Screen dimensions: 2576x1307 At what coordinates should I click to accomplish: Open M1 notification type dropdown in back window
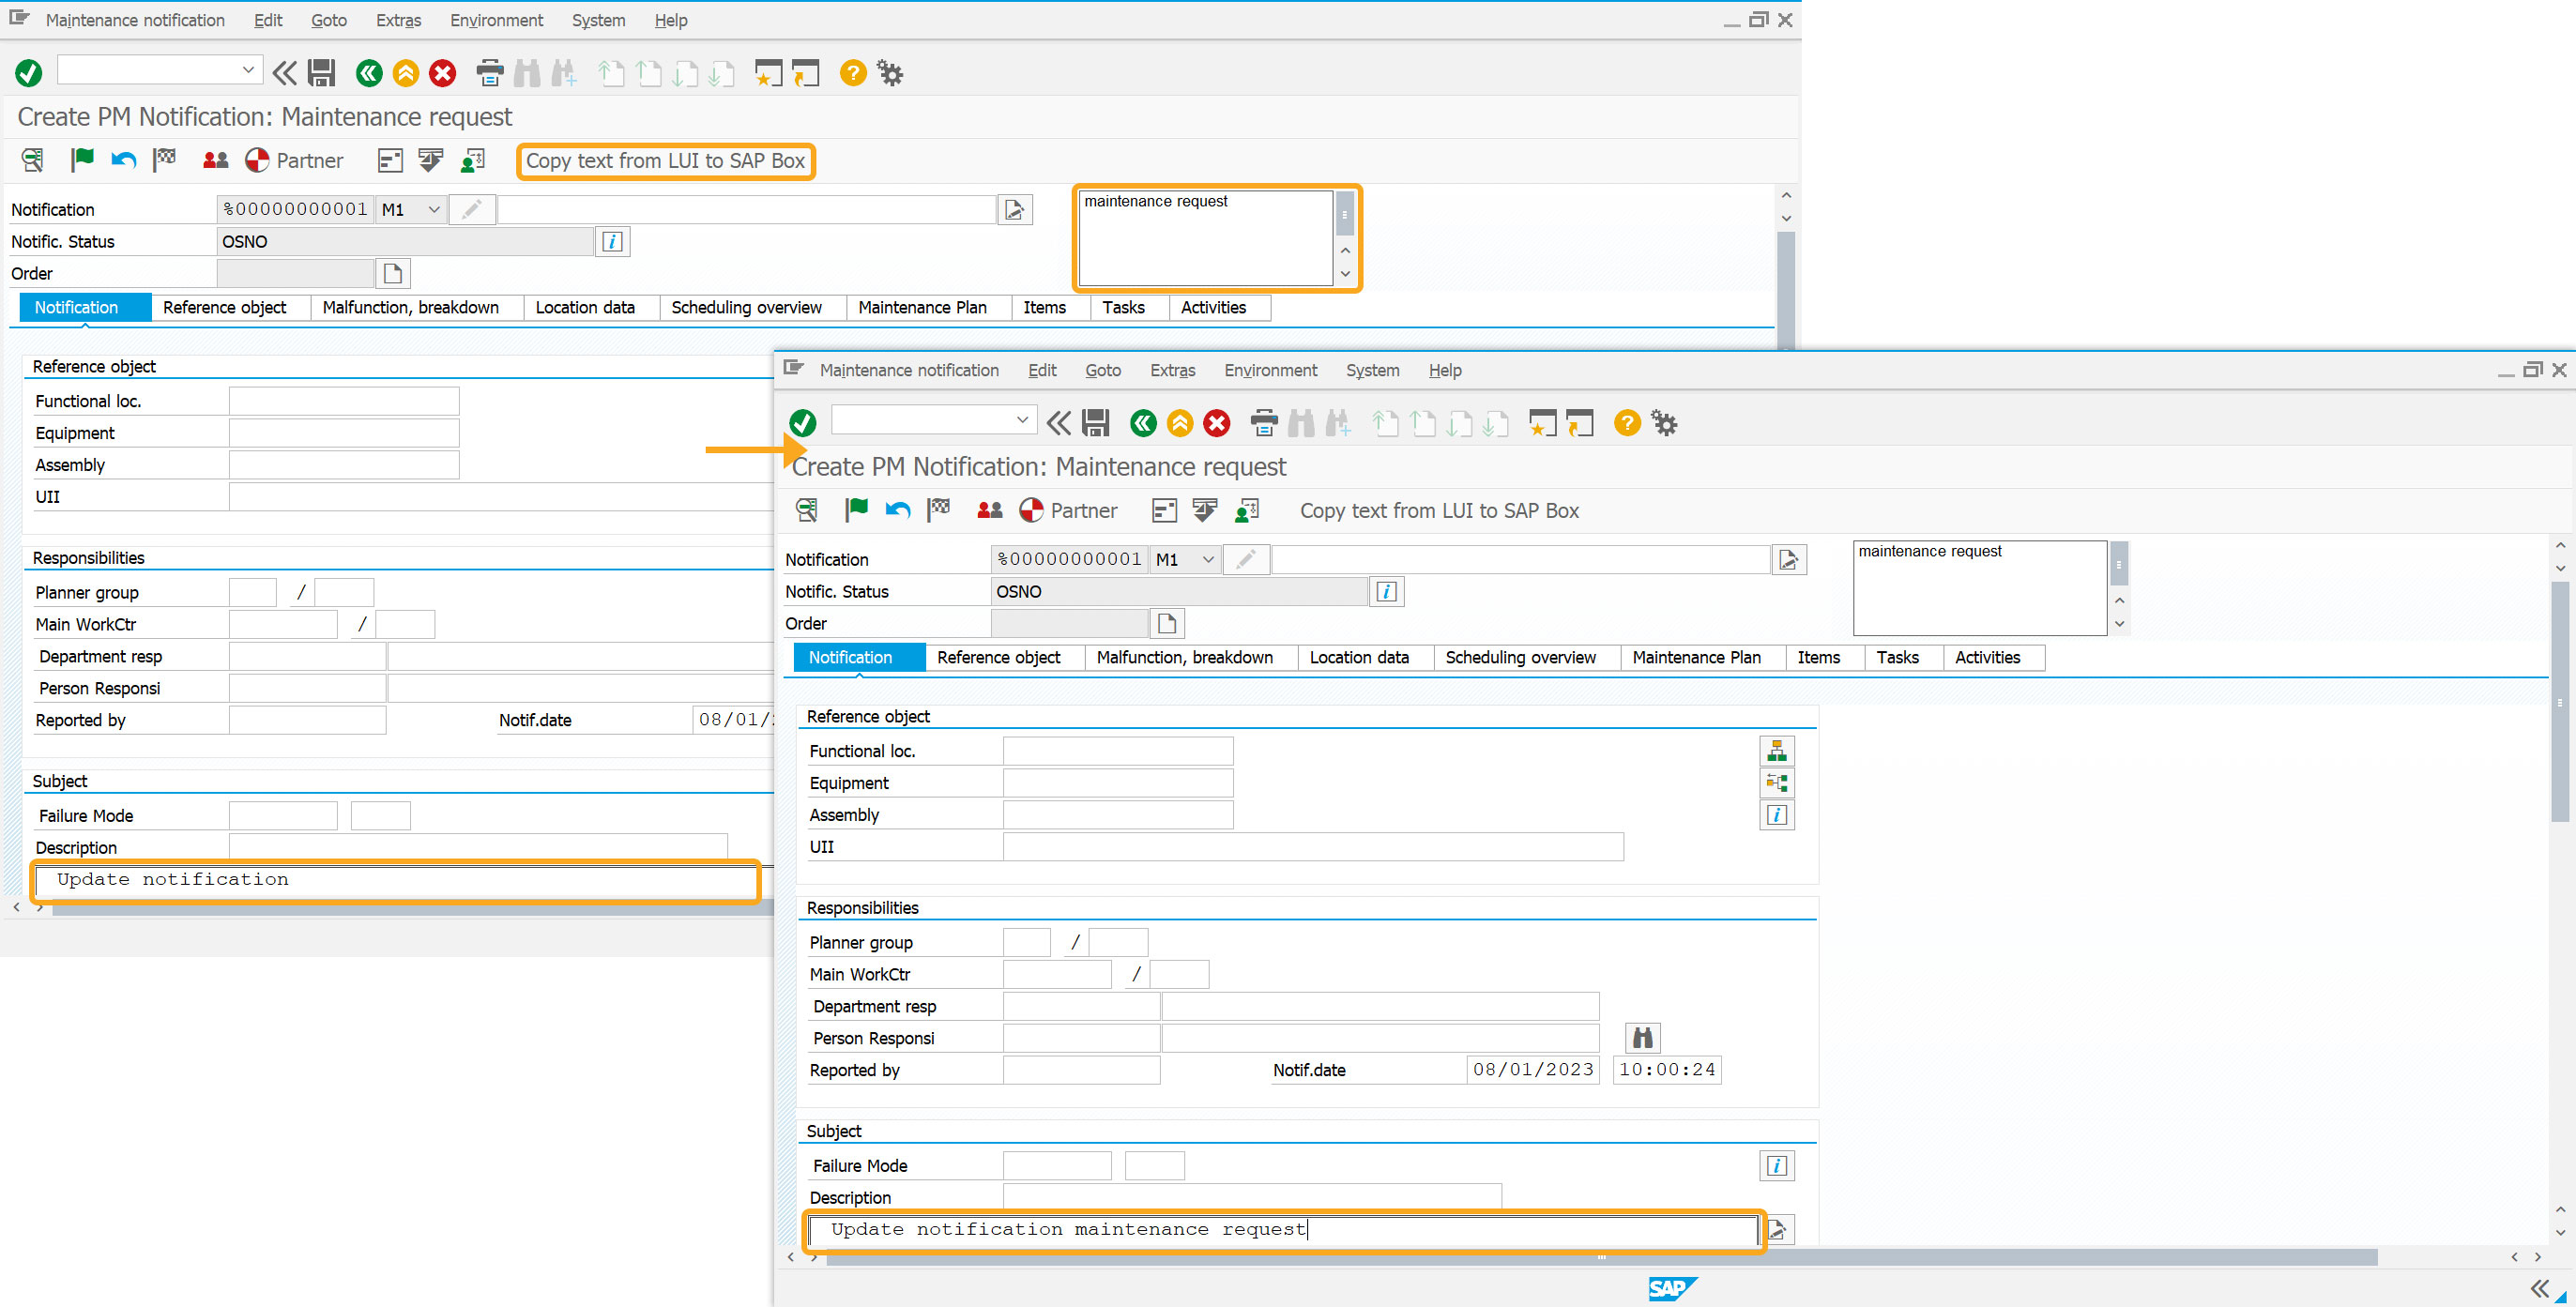point(433,209)
